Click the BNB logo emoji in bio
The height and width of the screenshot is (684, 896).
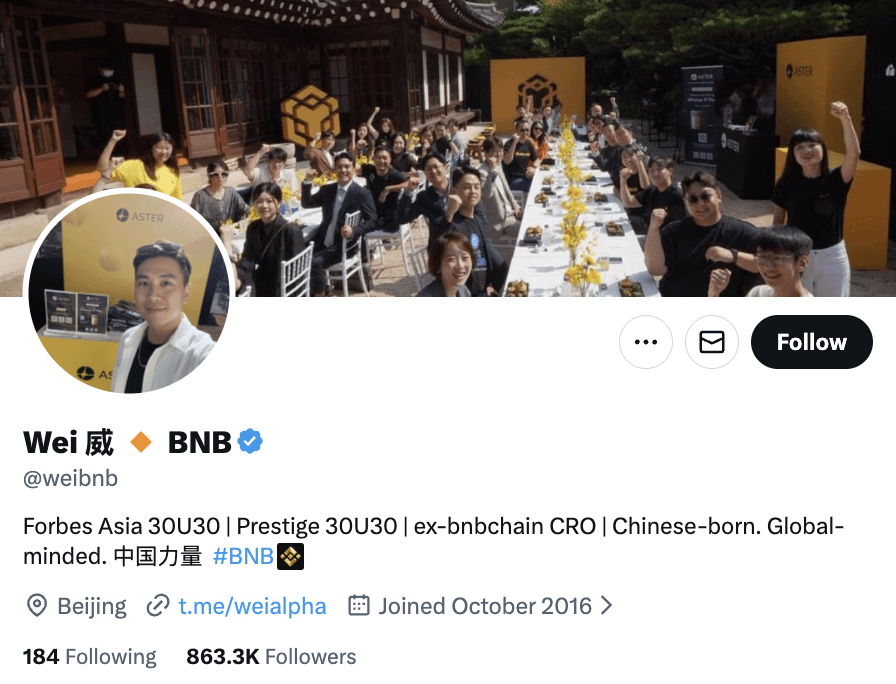(290, 557)
